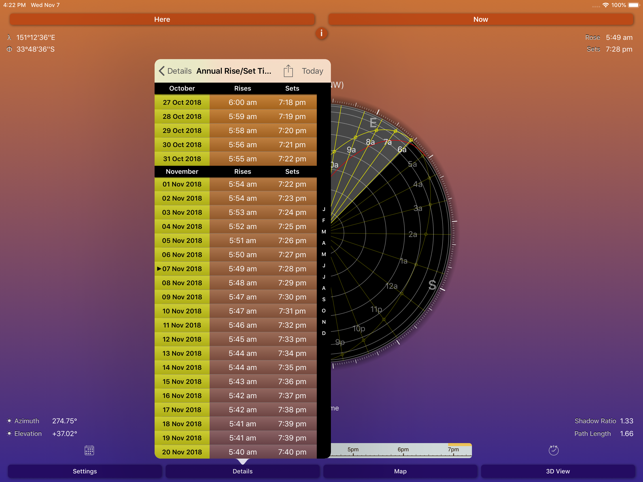The image size is (643, 482).
Task: Open the Settings tab
Action: click(x=85, y=471)
